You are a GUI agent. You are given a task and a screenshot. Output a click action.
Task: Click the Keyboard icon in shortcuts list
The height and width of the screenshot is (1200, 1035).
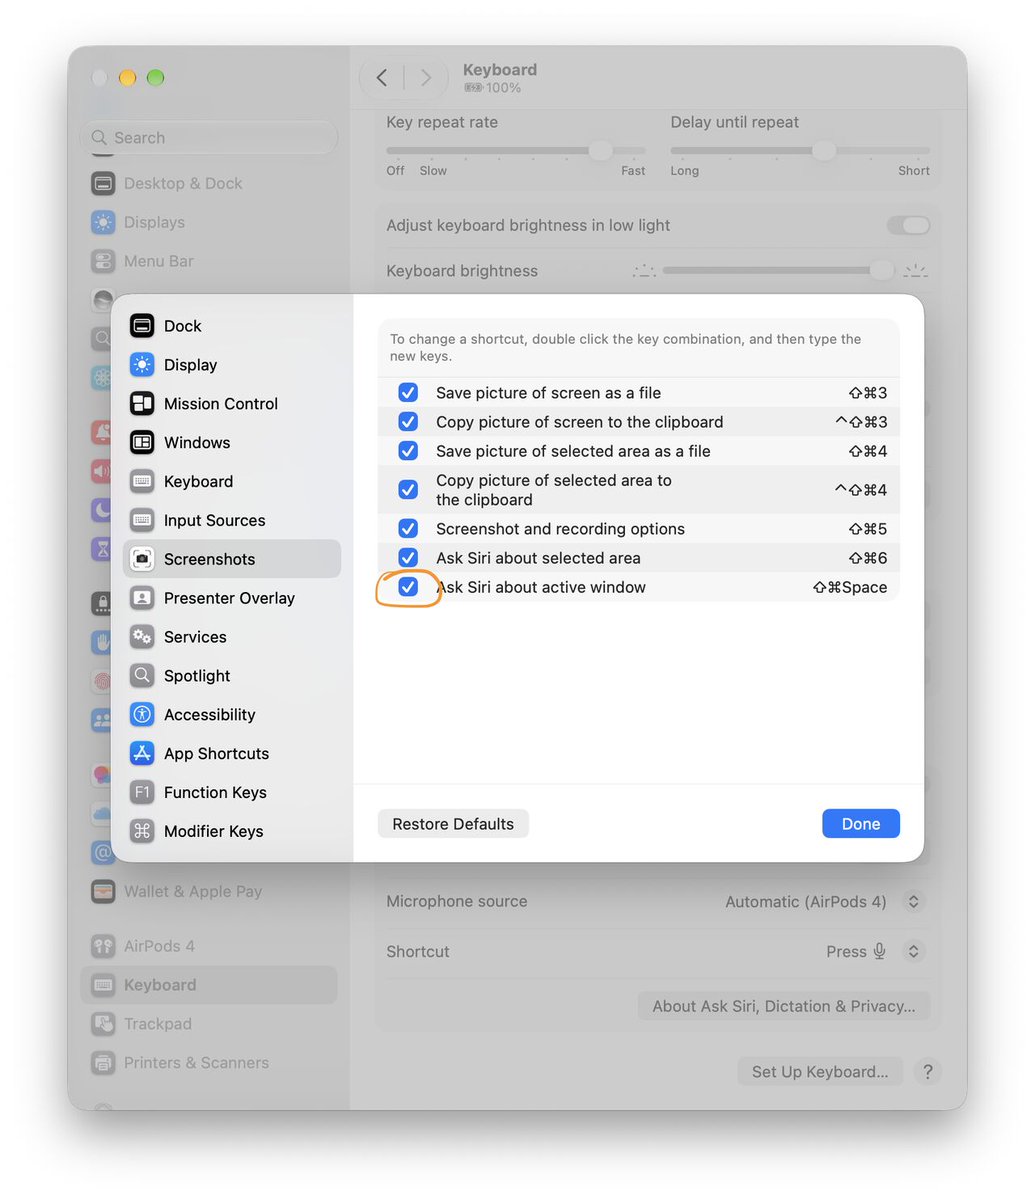pos(142,482)
